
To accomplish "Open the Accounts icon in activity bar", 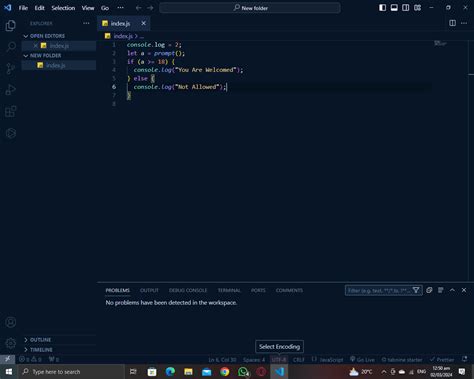I will pyautogui.click(x=11, y=322).
